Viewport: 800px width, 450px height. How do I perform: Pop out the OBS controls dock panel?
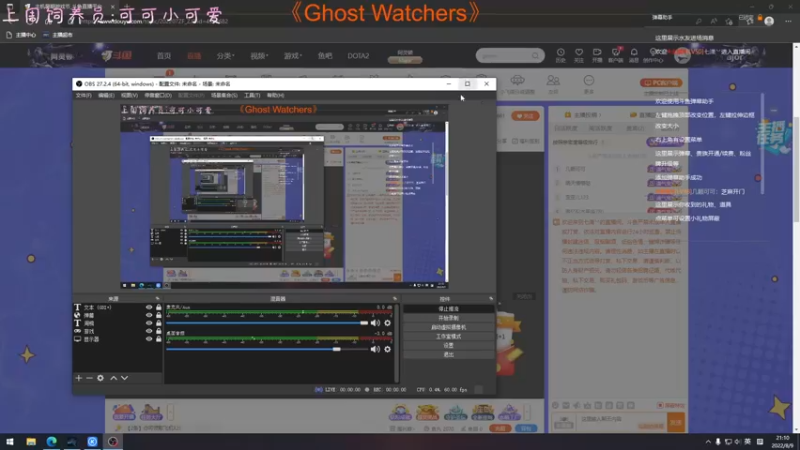point(491,298)
